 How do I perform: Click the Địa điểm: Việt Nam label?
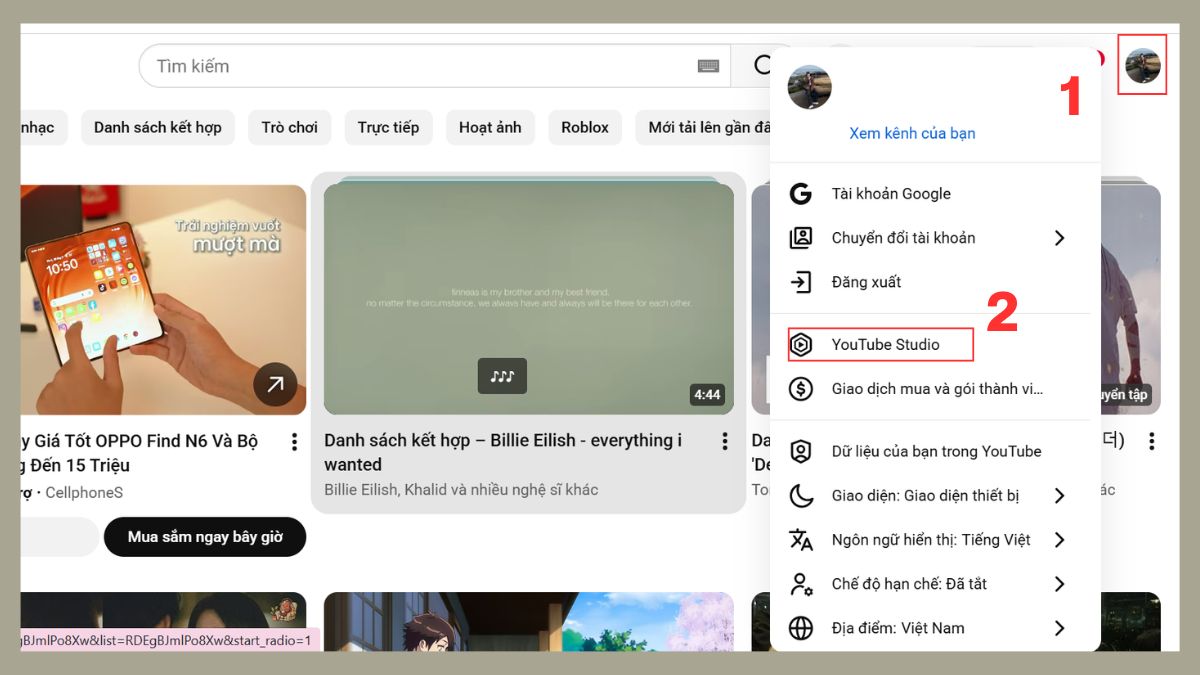(x=898, y=628)
